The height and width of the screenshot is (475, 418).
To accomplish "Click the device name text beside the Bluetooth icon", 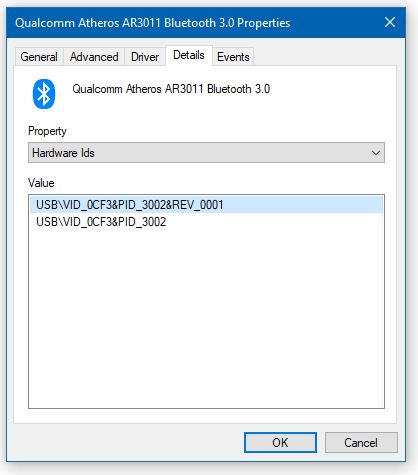I will coord(171,89).
